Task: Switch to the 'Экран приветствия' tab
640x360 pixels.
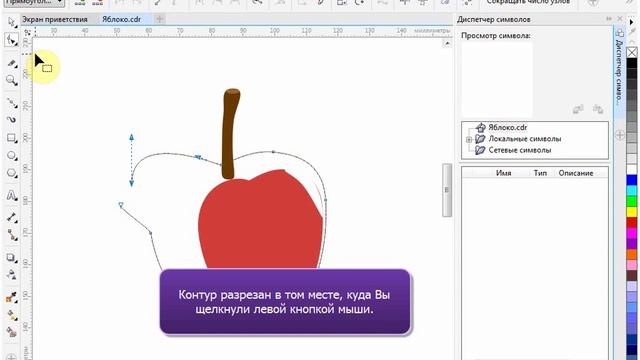Action: coord(55,19)
